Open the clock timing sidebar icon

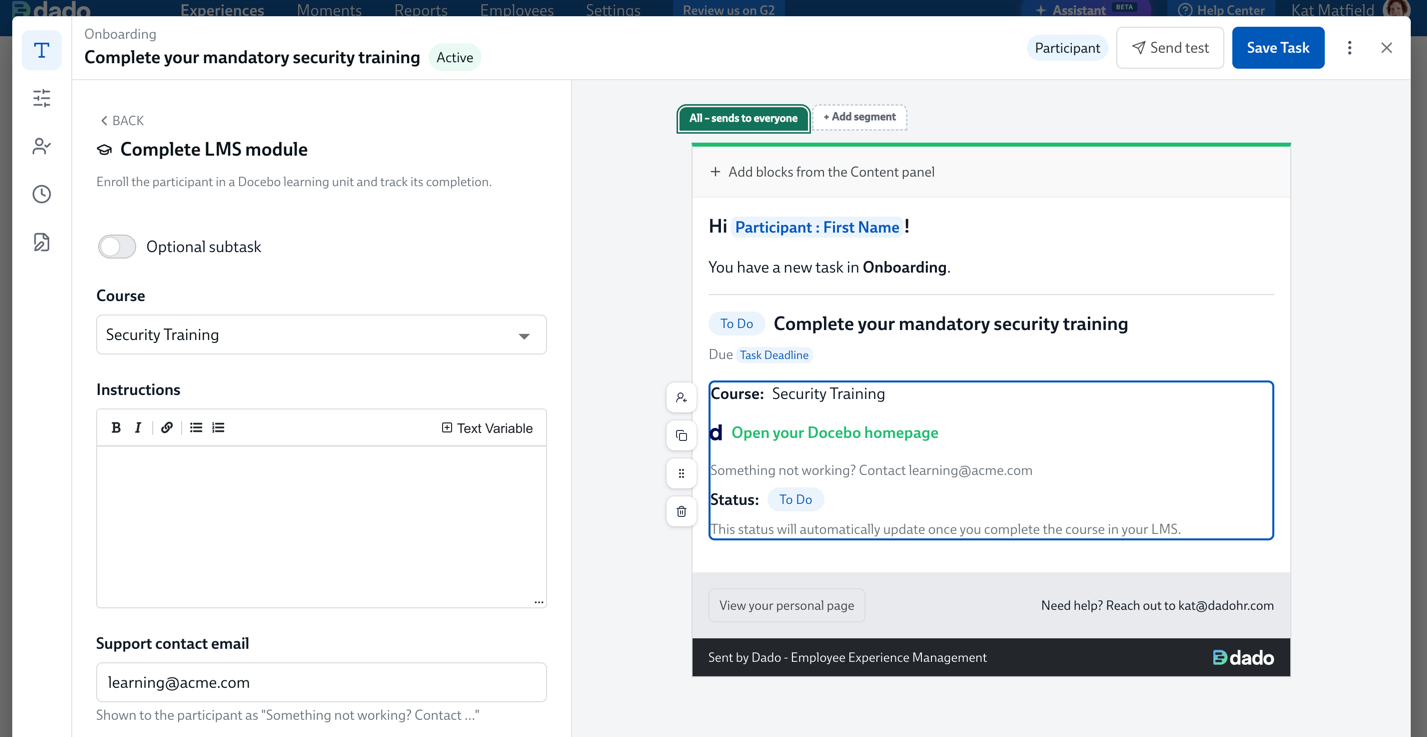[x=42, y=194]
